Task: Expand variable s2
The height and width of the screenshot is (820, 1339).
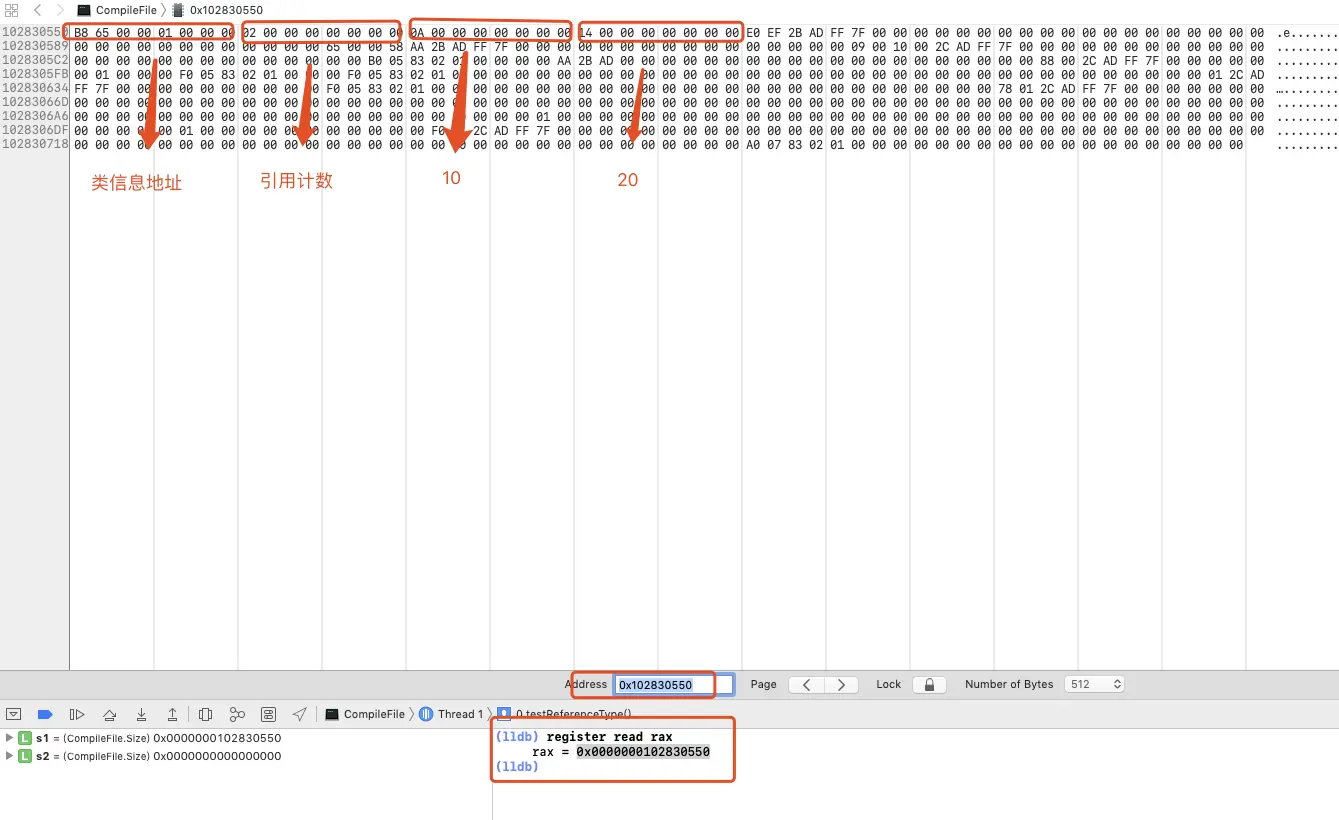Action: 10,756
